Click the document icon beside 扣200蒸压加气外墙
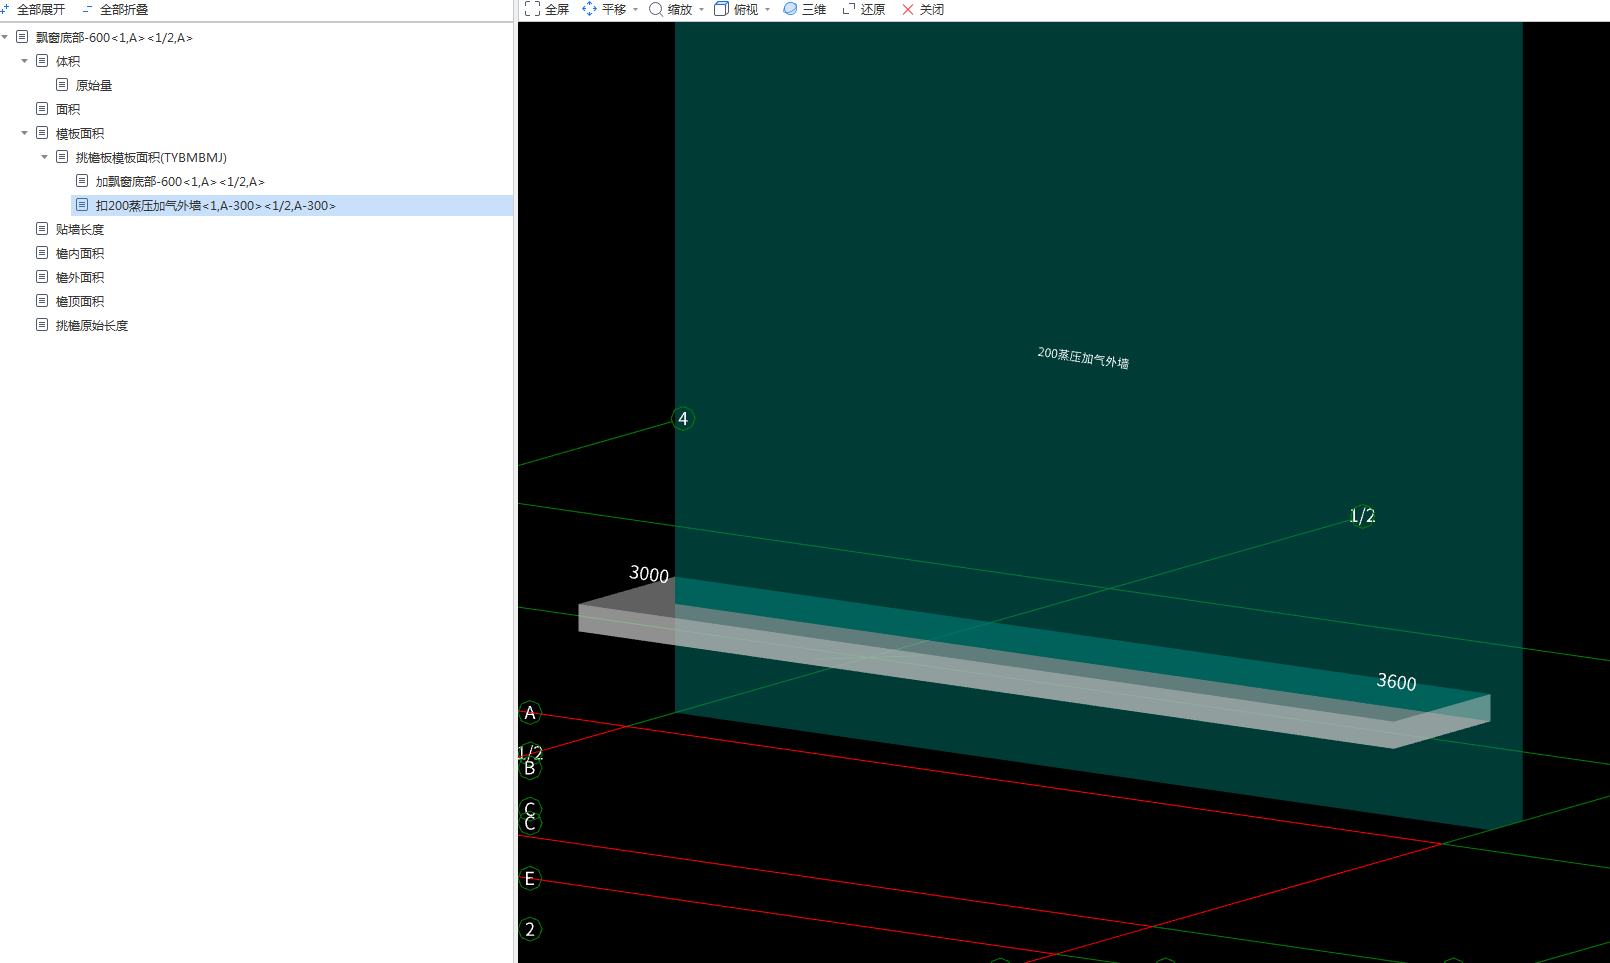This screenshot has height=963, width=1610. click(x=82, y=205)
